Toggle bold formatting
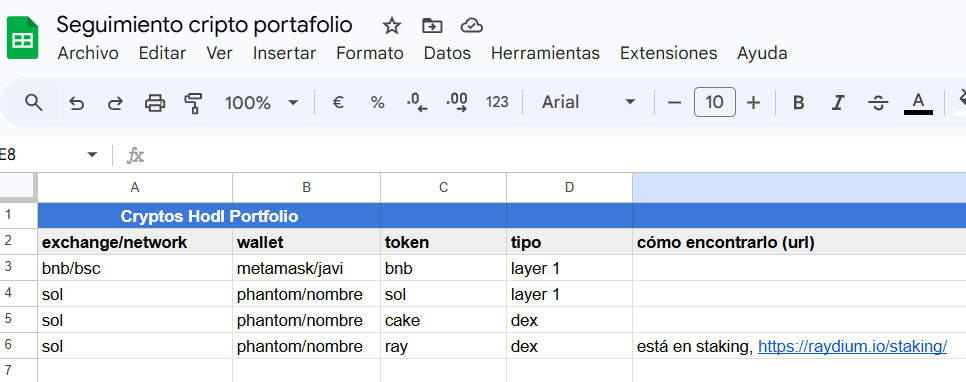The image size is (966, 382). 798,102
